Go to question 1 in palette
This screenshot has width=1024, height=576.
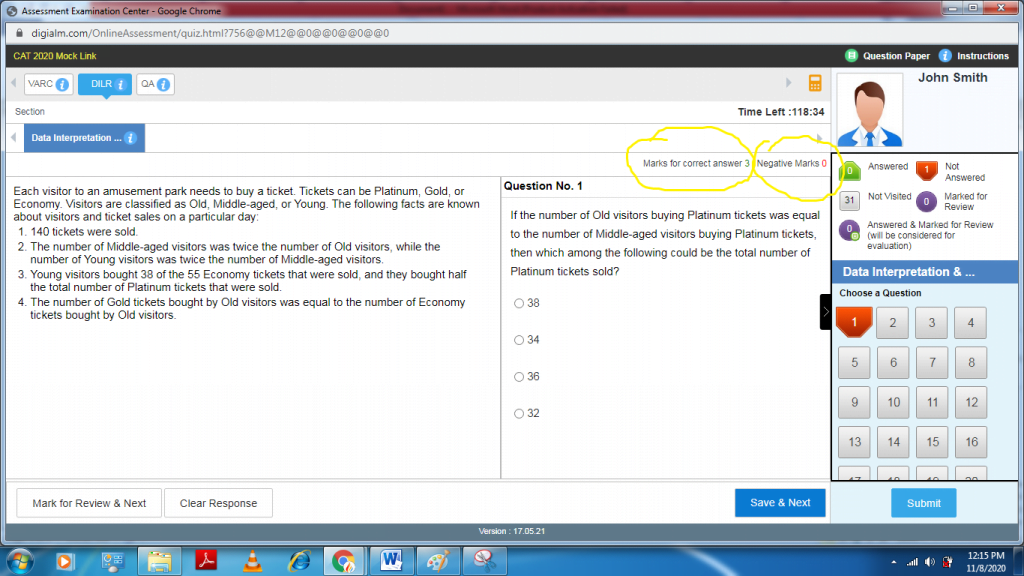854,322
